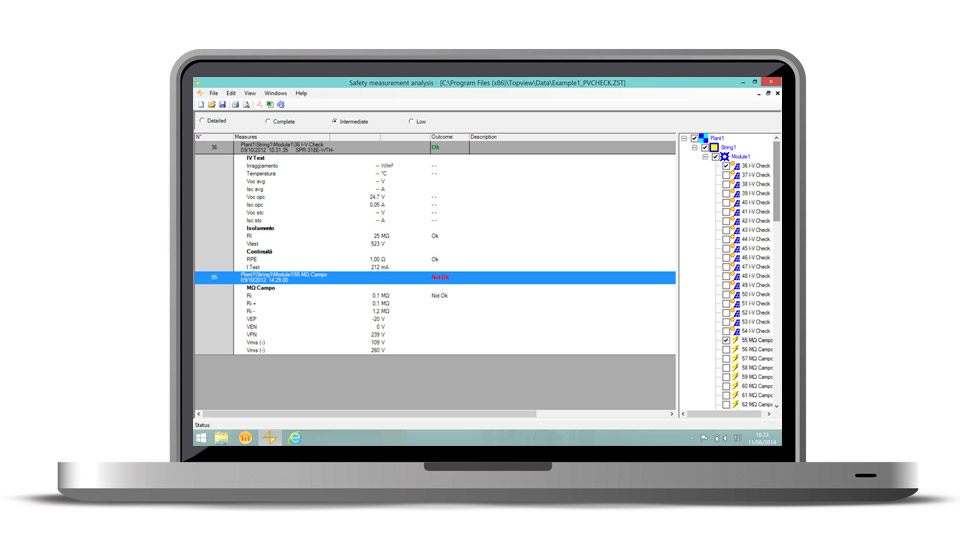Viewport: 960px width, 550px height.
Task: Uncheck the 55 MΩ Campo checkbox
Action: (726, 340)
